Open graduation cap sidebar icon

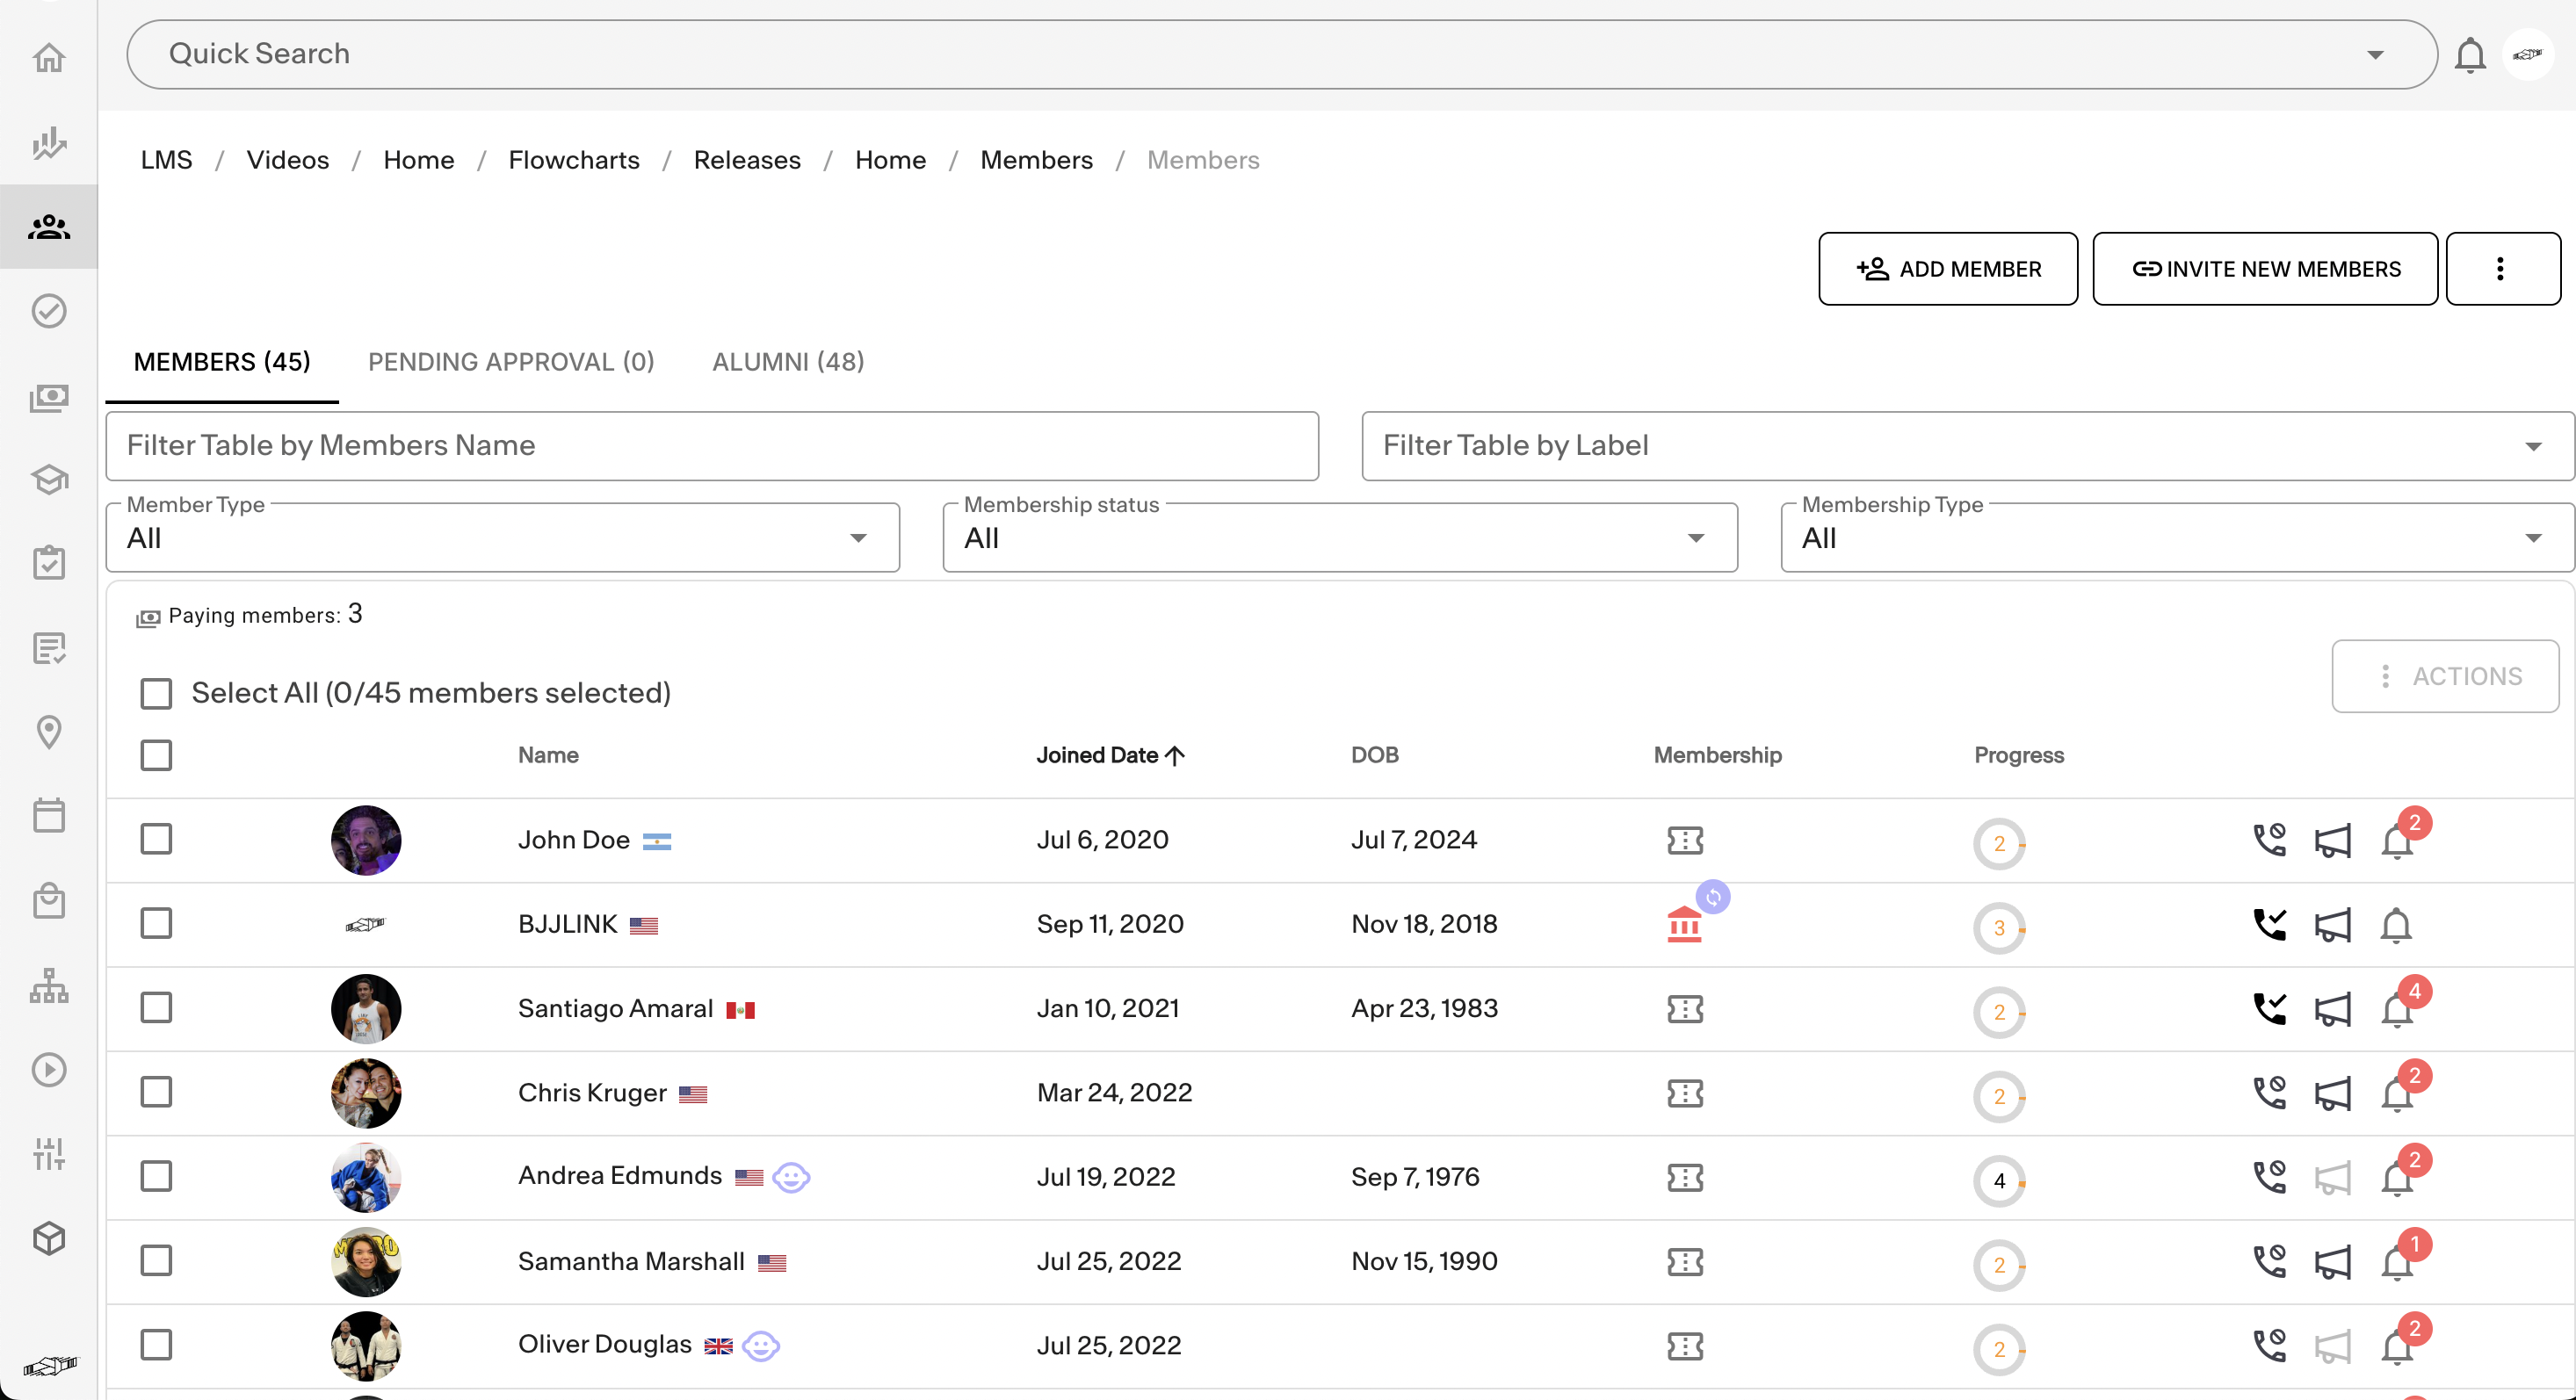pos(48,480)
